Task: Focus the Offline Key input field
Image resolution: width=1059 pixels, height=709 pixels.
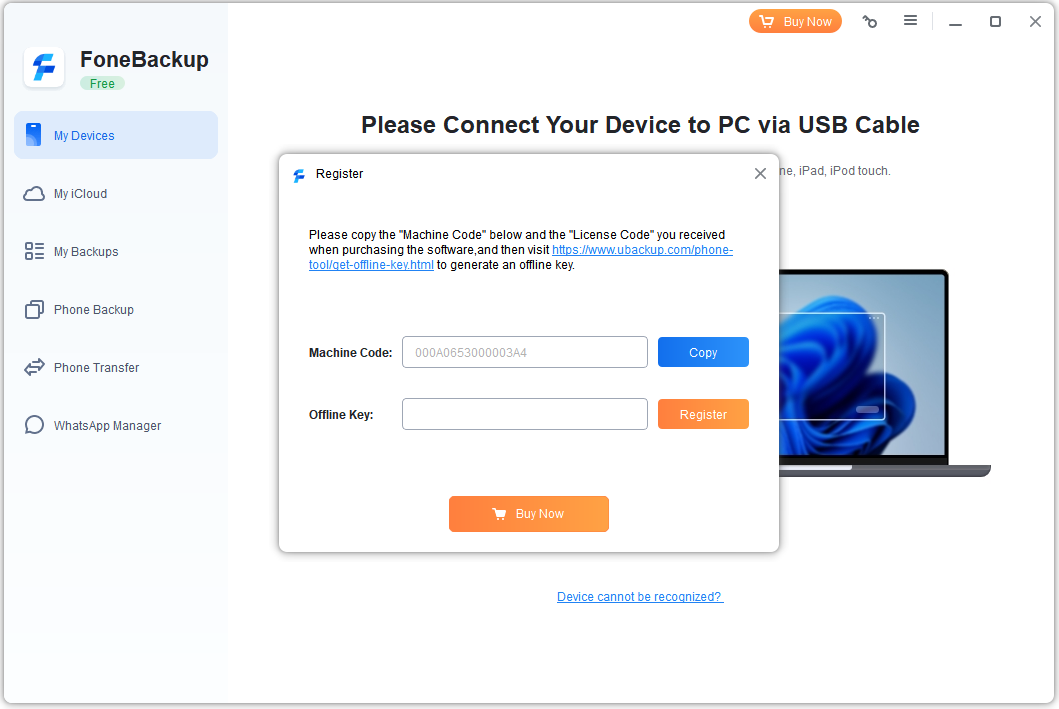Action: [525, 415]
